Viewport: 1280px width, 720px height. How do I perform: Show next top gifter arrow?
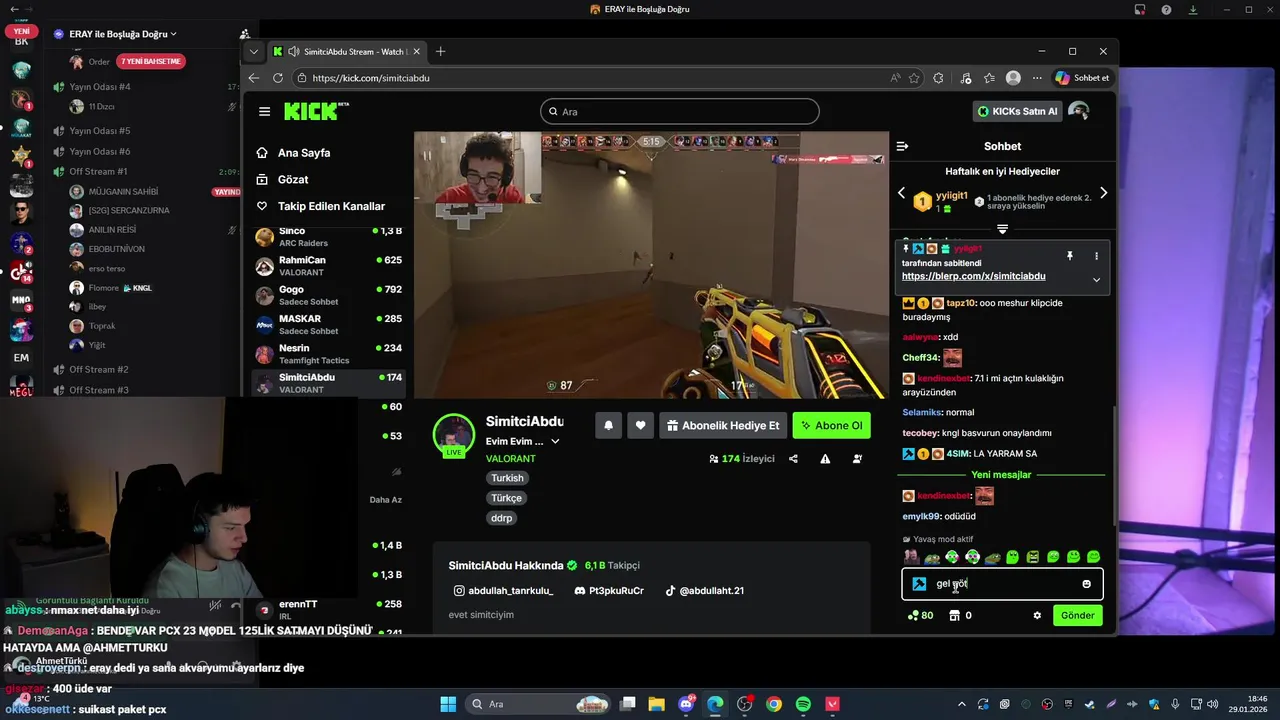pyautogui.click(x=1103, y=193)
